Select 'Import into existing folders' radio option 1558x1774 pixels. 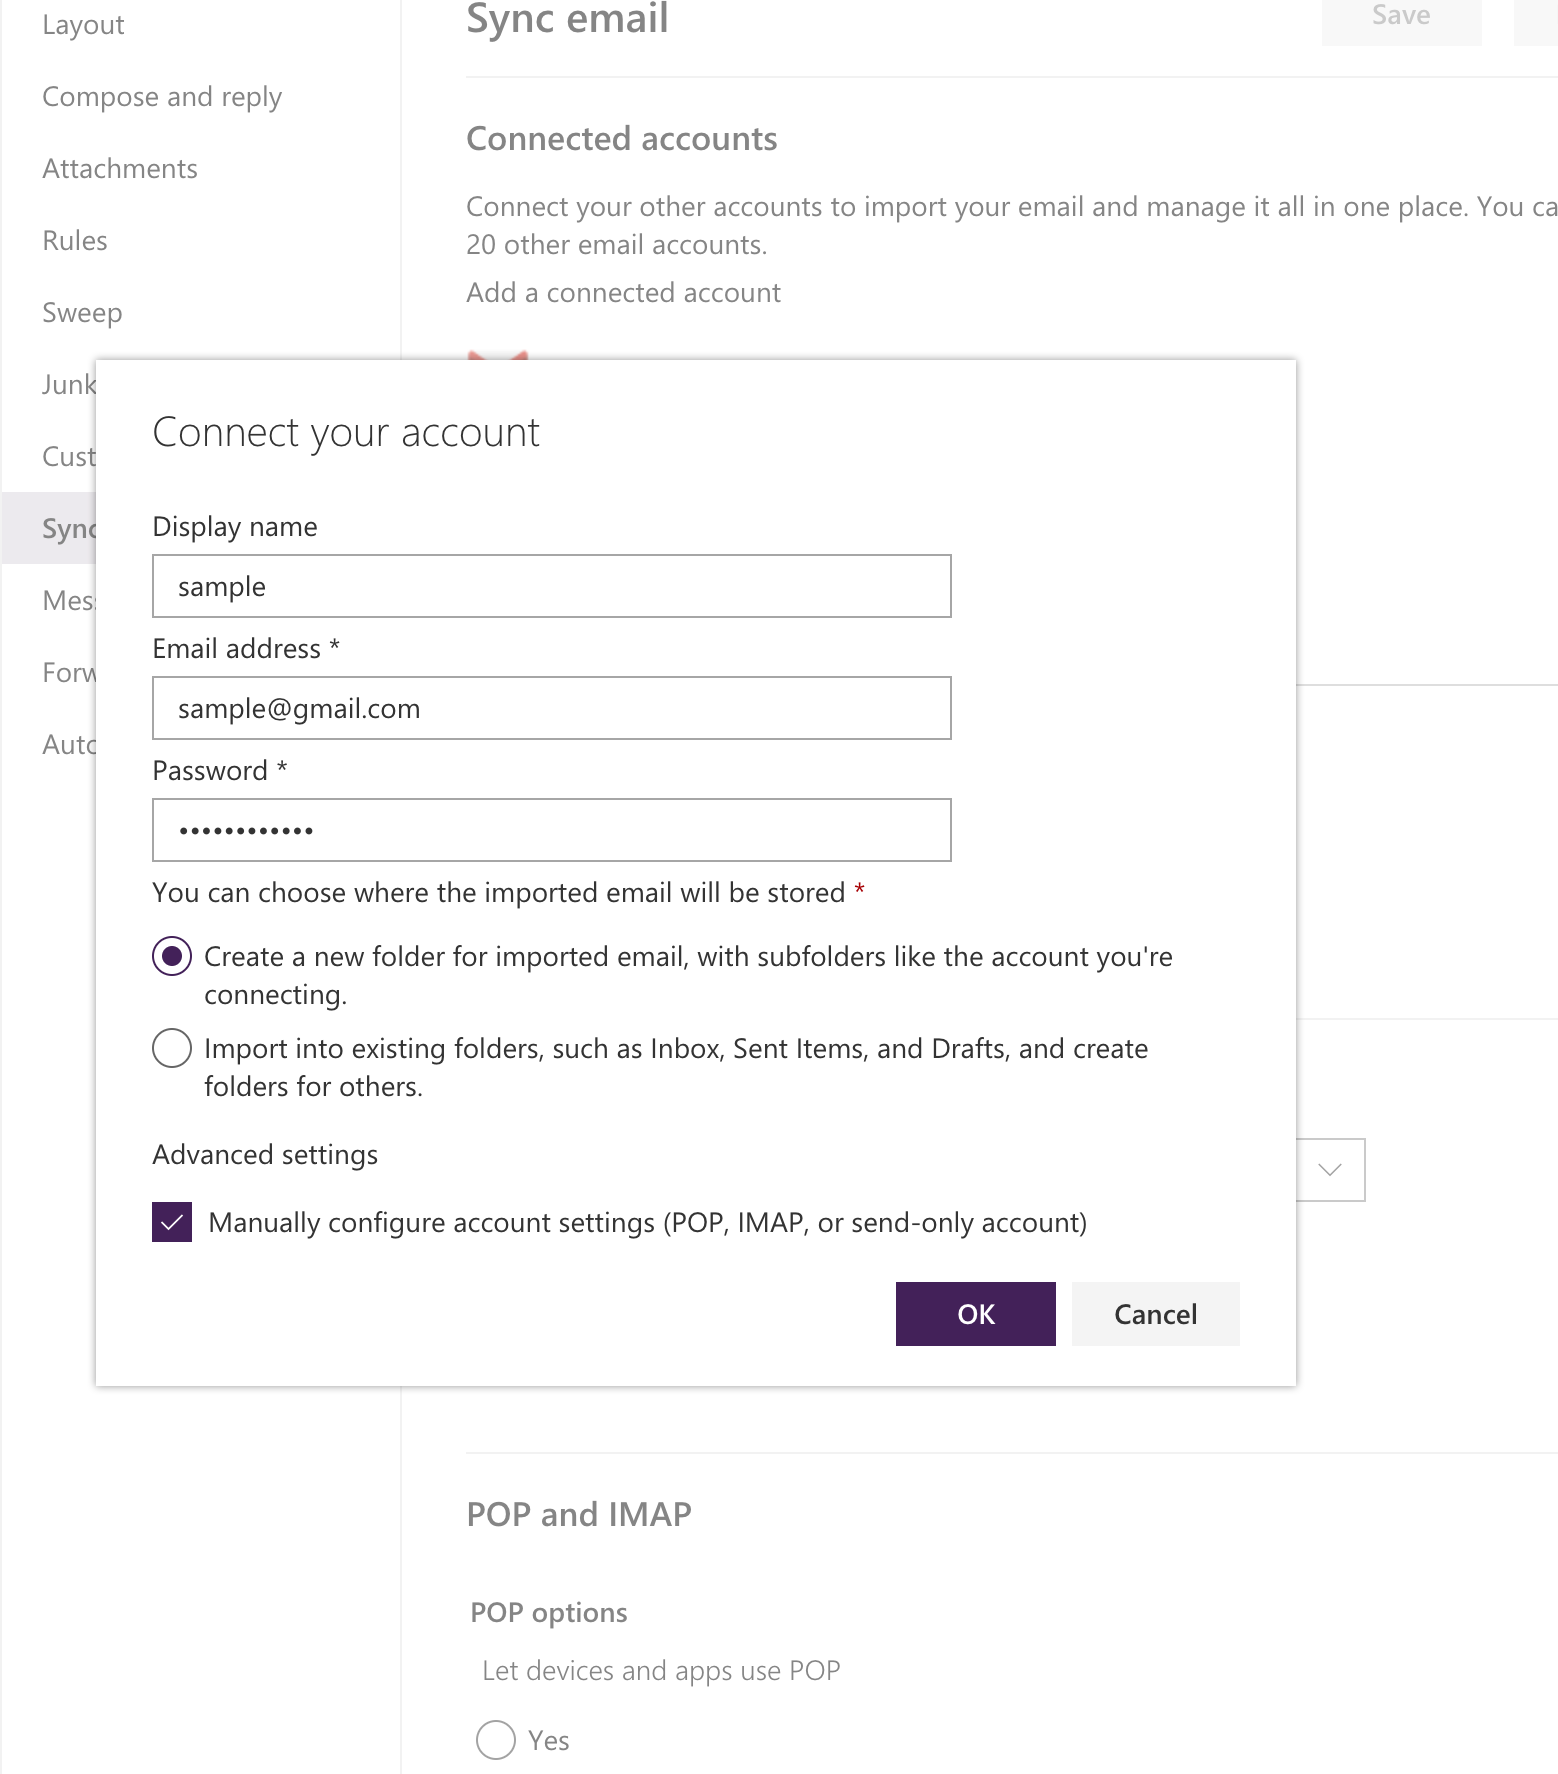pyautogui.click(x=172, y=1049)
